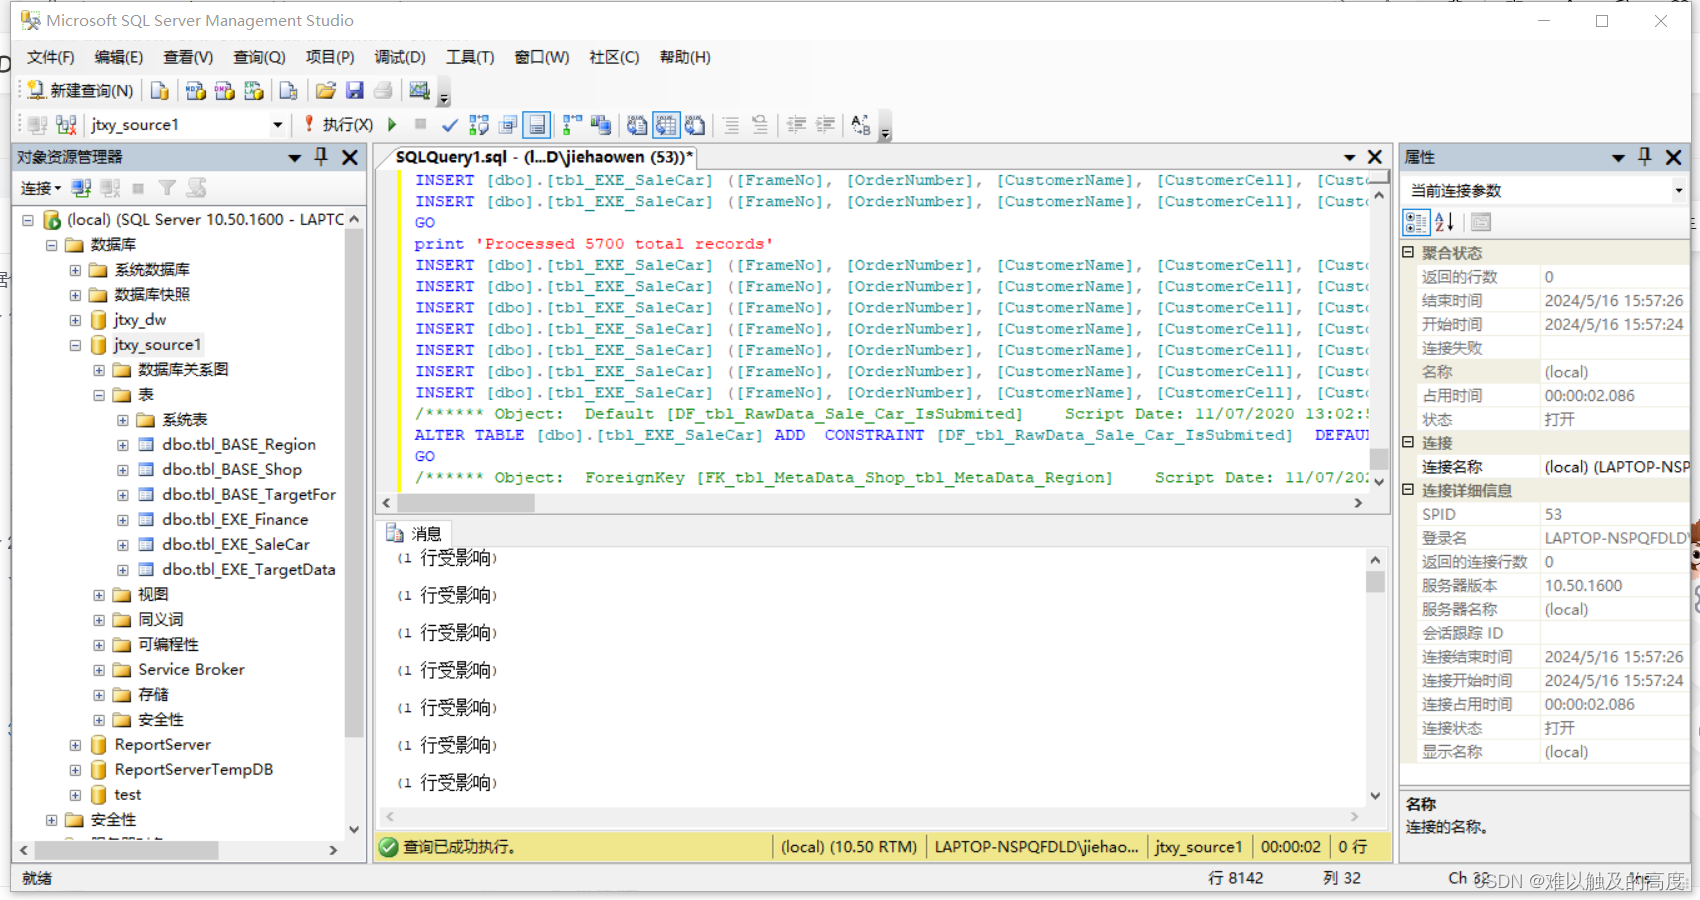
Task: Select the test database node
Action: coord(127,794)
